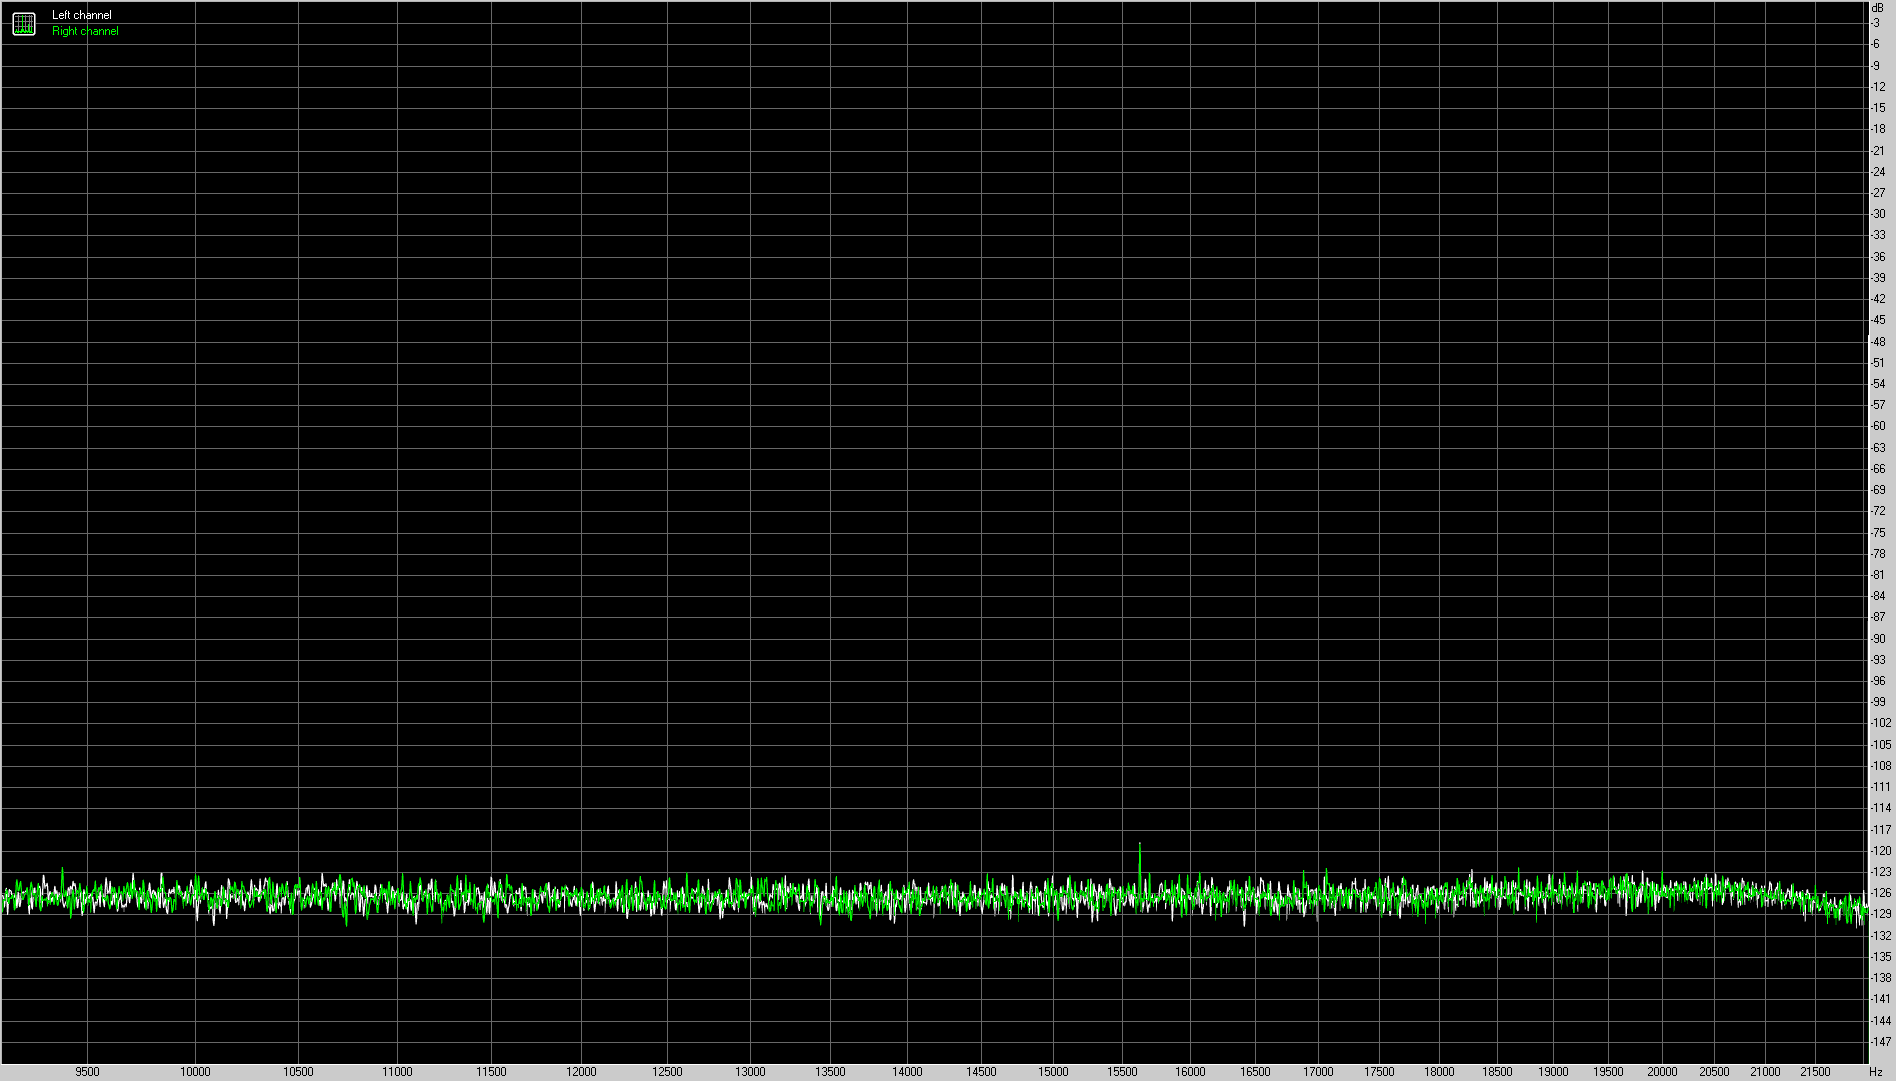
Task: Click the 10500 frequency axis label
Action: pos(298,1072)
